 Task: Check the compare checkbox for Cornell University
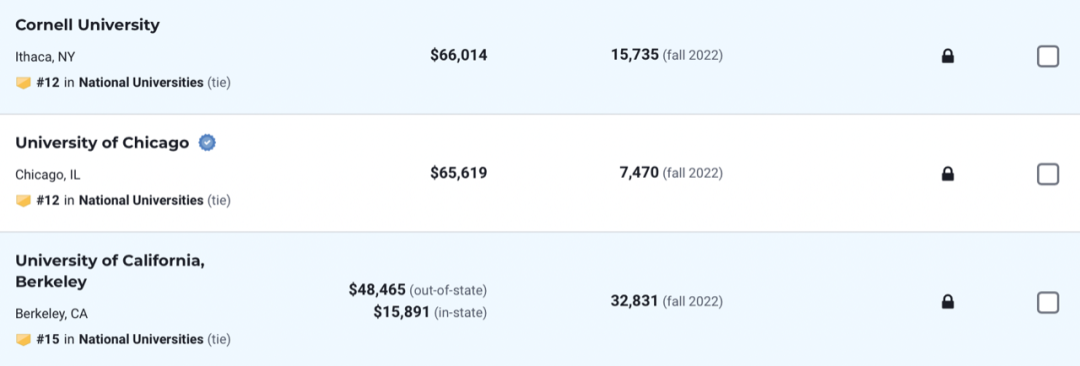(x=1048, y=57)
